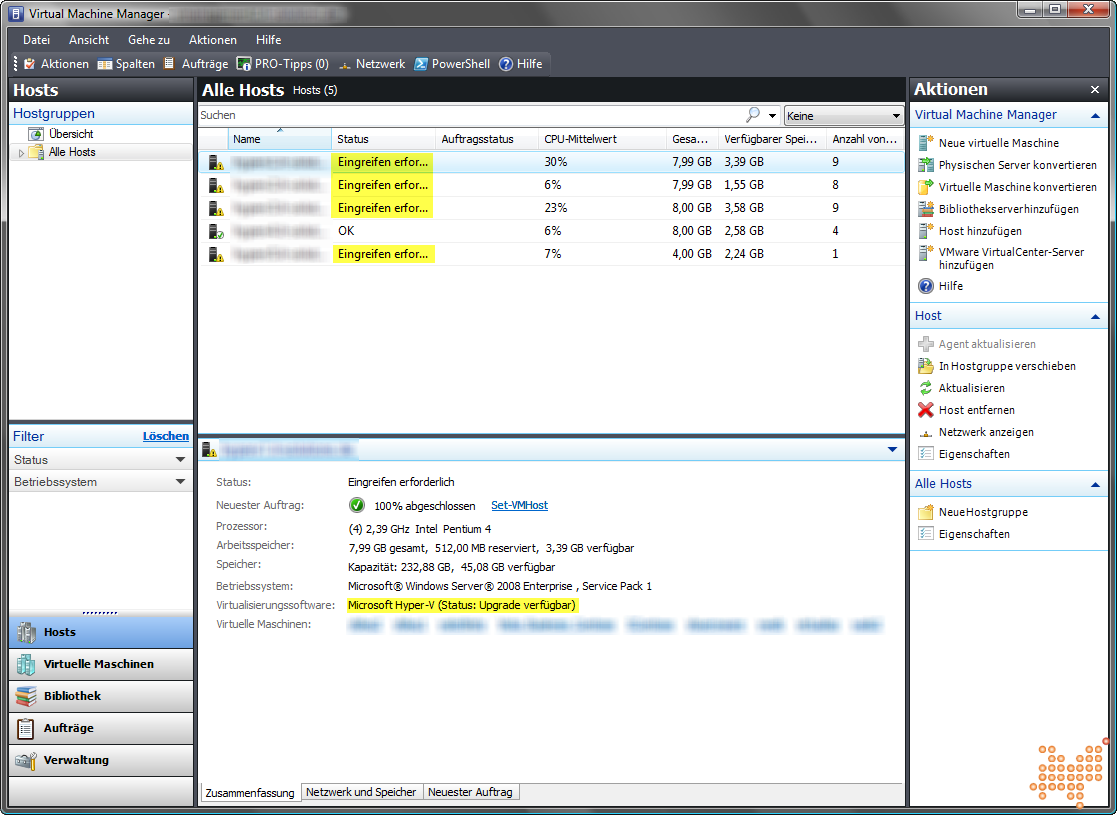Open the Aufträge navigation button
1117x815 pixels.
click(100, 728)
